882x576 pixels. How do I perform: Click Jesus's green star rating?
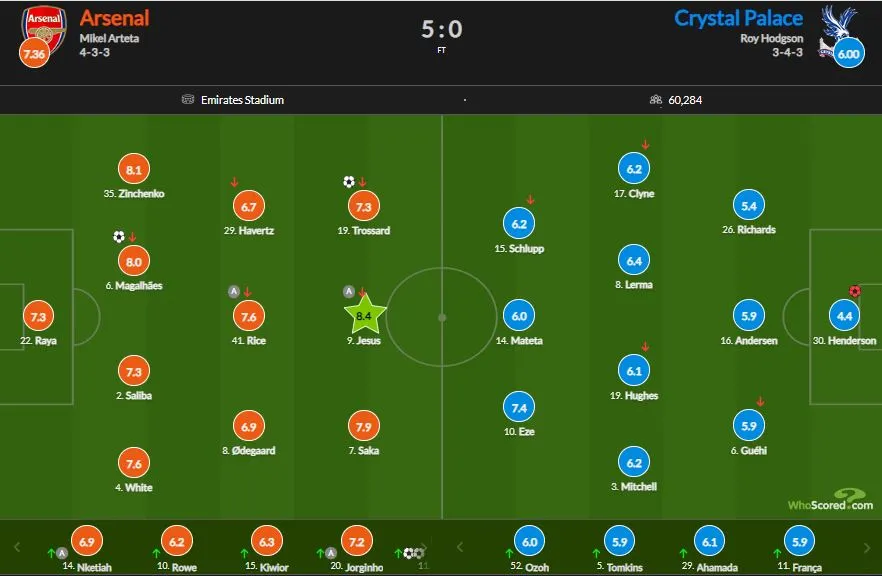coord(364,316)
